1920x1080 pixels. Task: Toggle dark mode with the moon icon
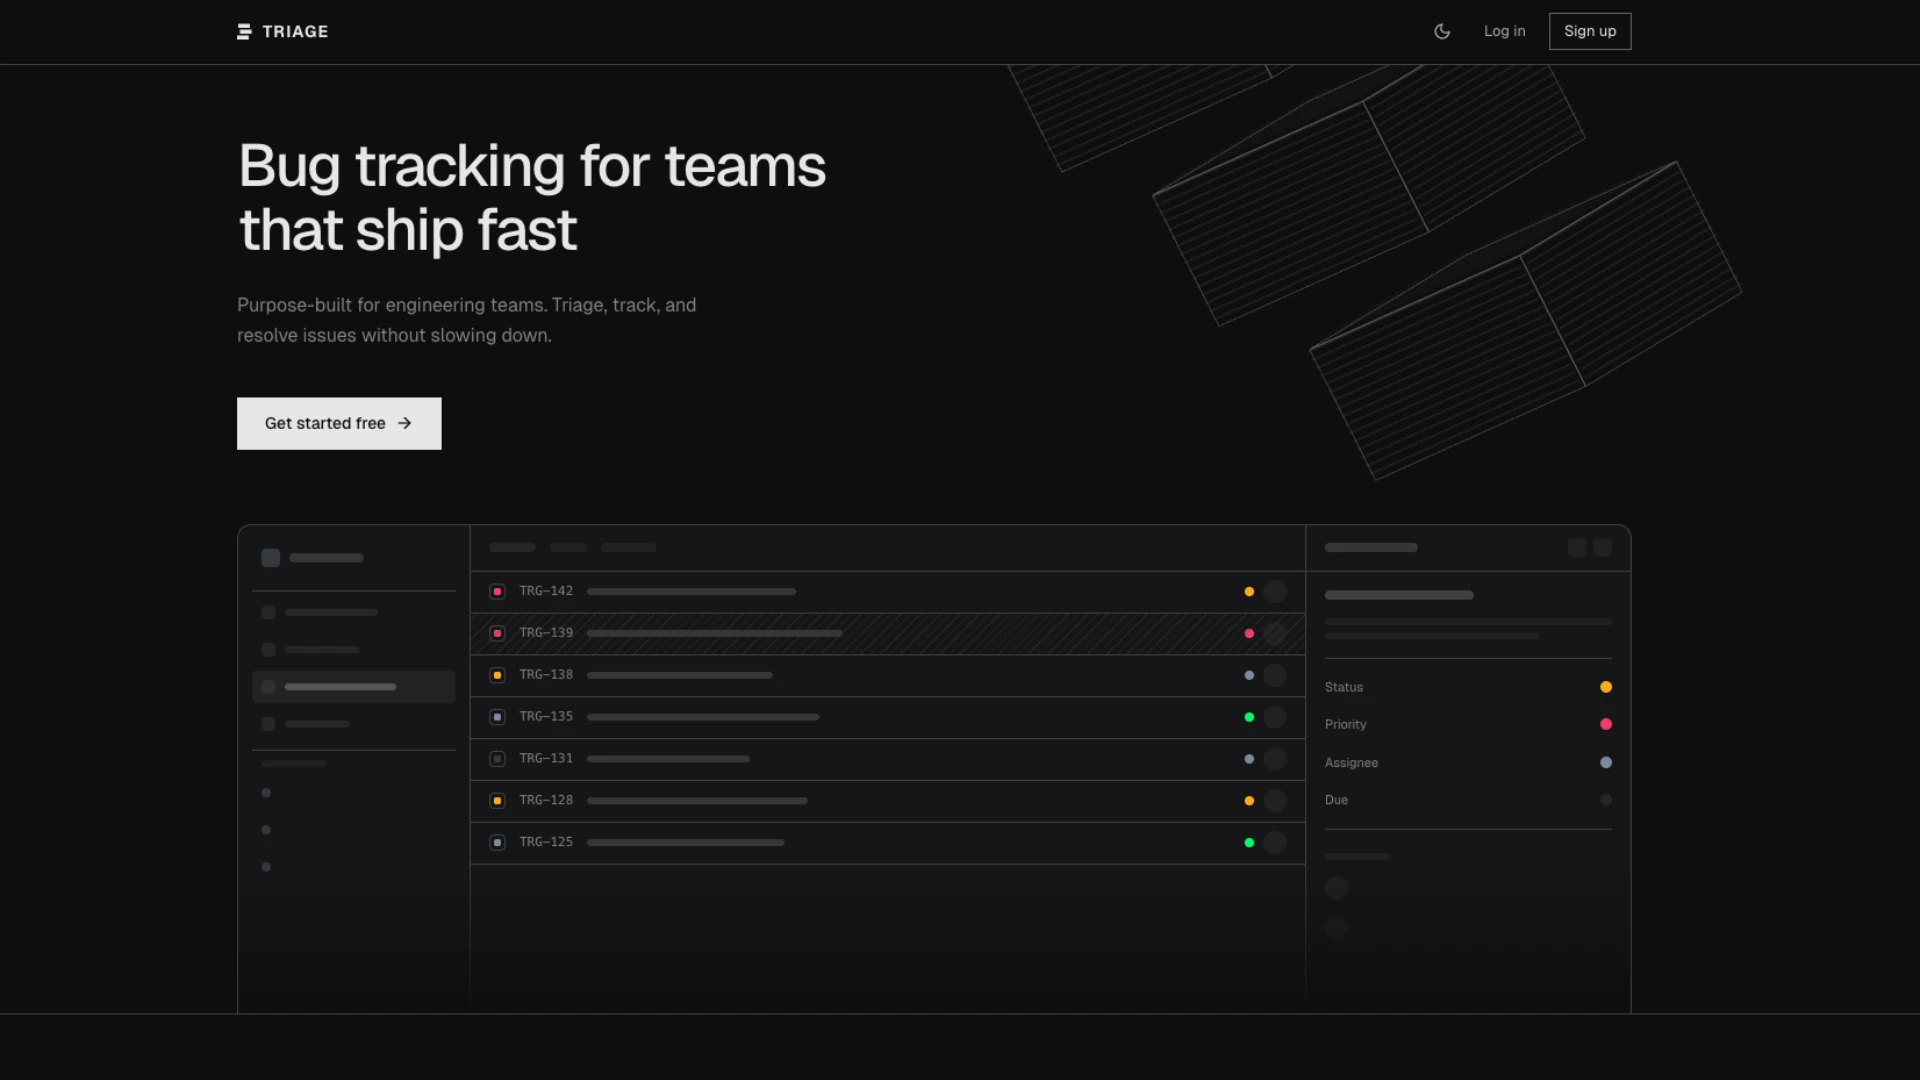tap(1440, 31)
